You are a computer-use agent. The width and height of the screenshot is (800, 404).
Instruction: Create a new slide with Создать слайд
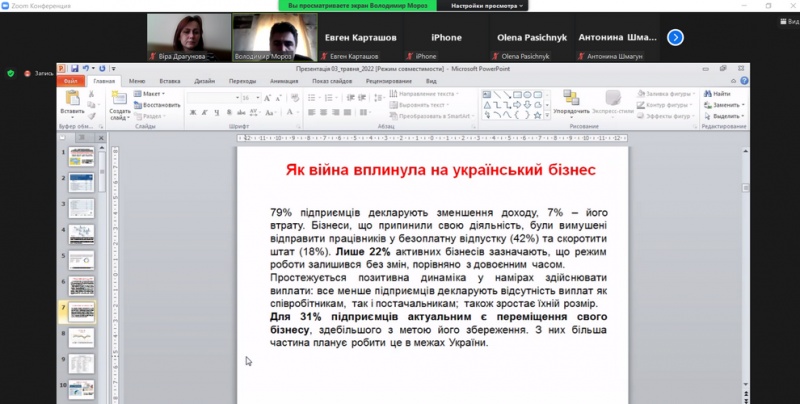119,99
